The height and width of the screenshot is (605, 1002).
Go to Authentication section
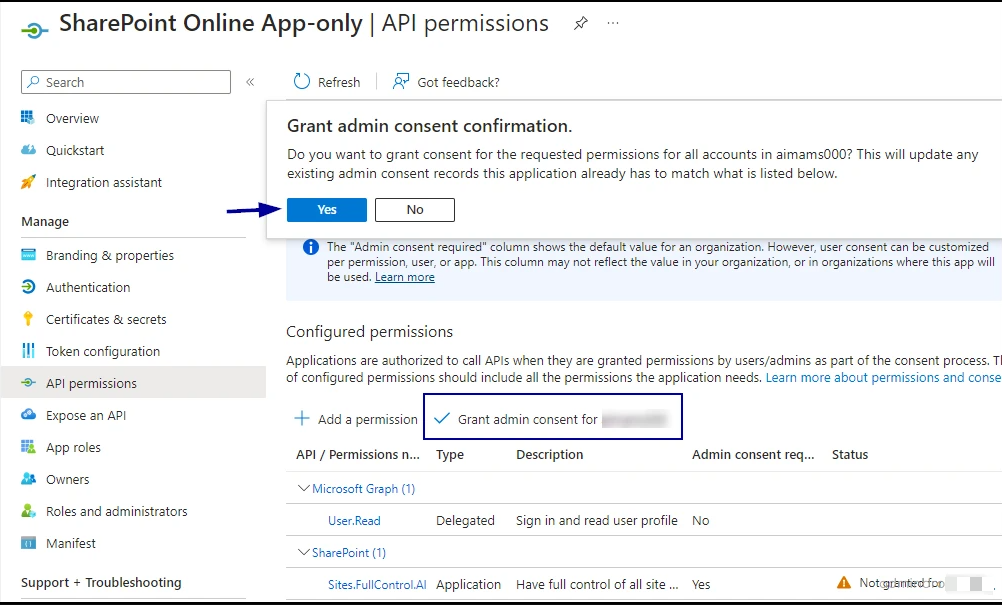tap(87, 287)
